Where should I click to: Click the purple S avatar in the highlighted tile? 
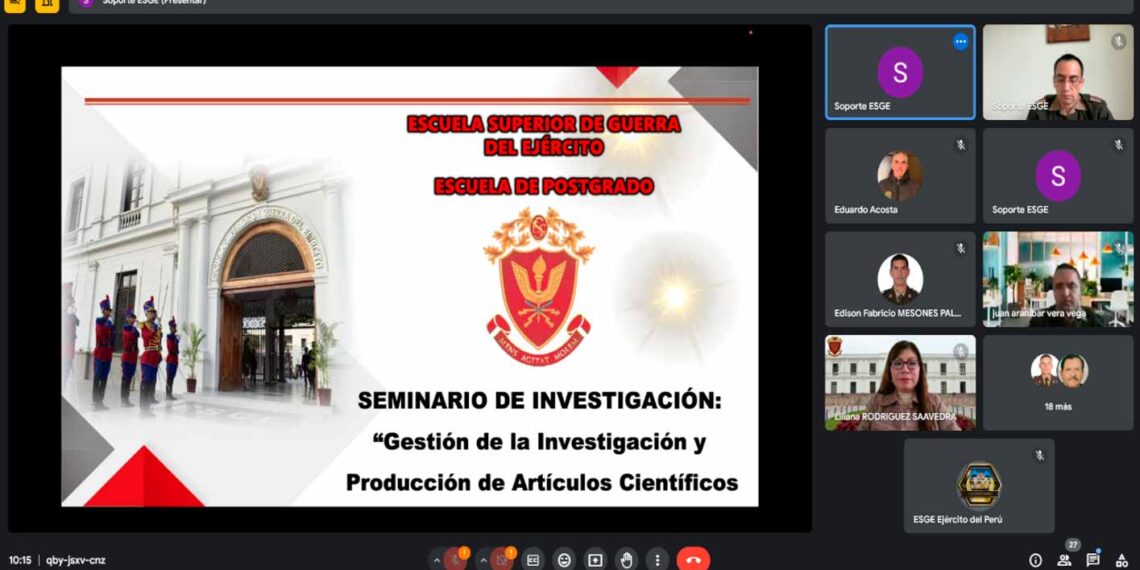click(900, 72)
